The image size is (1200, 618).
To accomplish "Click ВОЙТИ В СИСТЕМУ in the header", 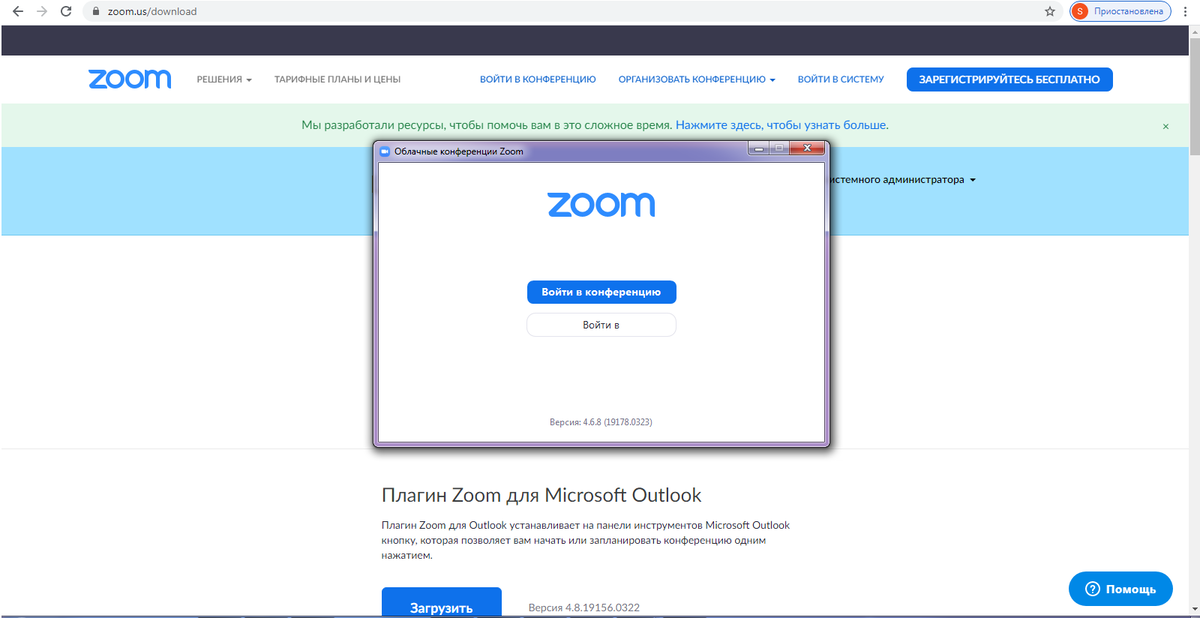I will tap(841, 80).
